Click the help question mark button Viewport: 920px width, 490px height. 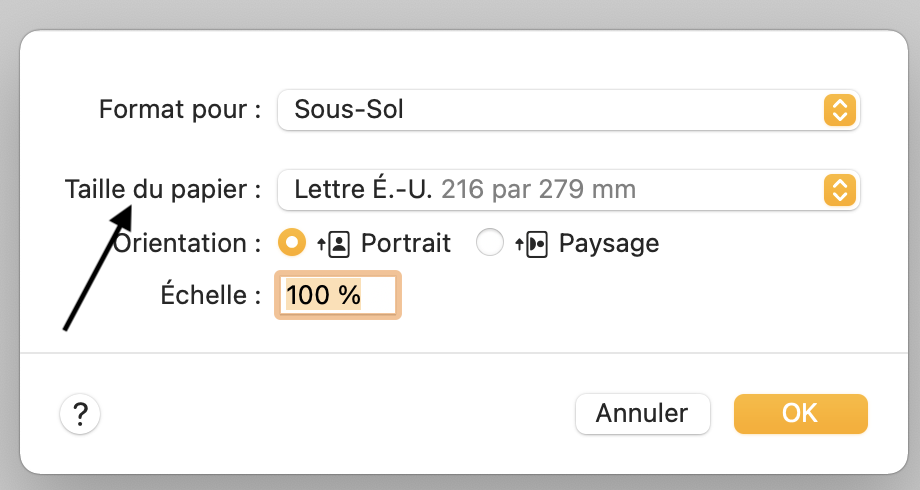81,414
